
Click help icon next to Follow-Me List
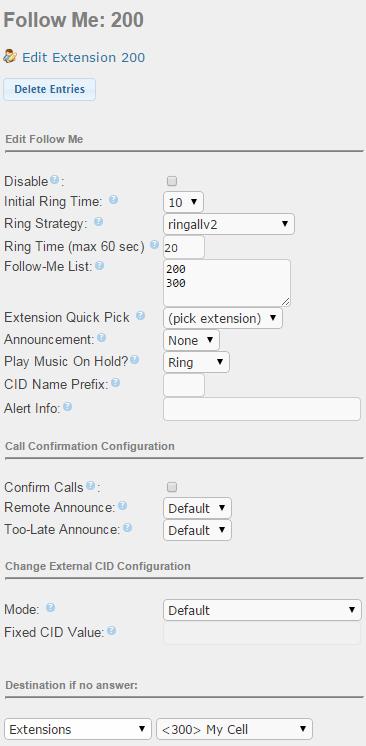tap(99, 265)
